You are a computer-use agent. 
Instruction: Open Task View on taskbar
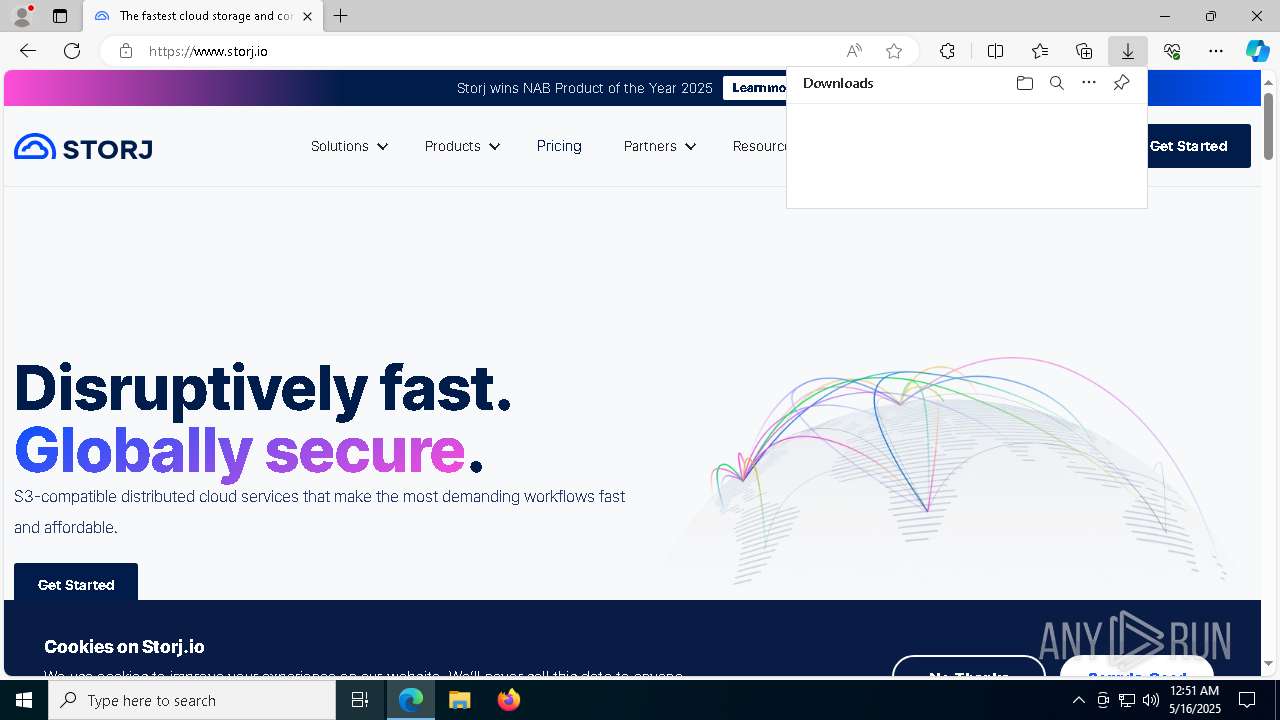(x=360, y=700)
